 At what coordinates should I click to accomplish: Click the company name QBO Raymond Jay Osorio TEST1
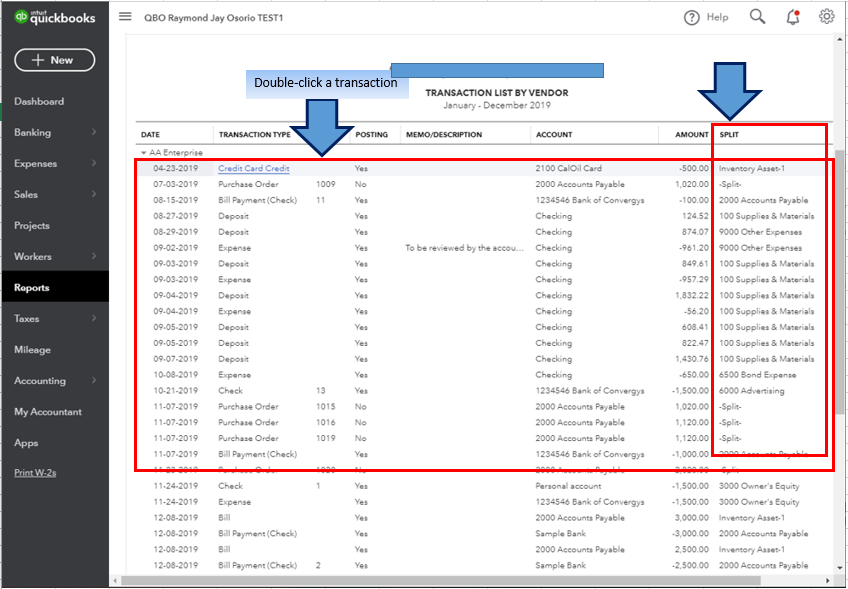pos(214,18)
